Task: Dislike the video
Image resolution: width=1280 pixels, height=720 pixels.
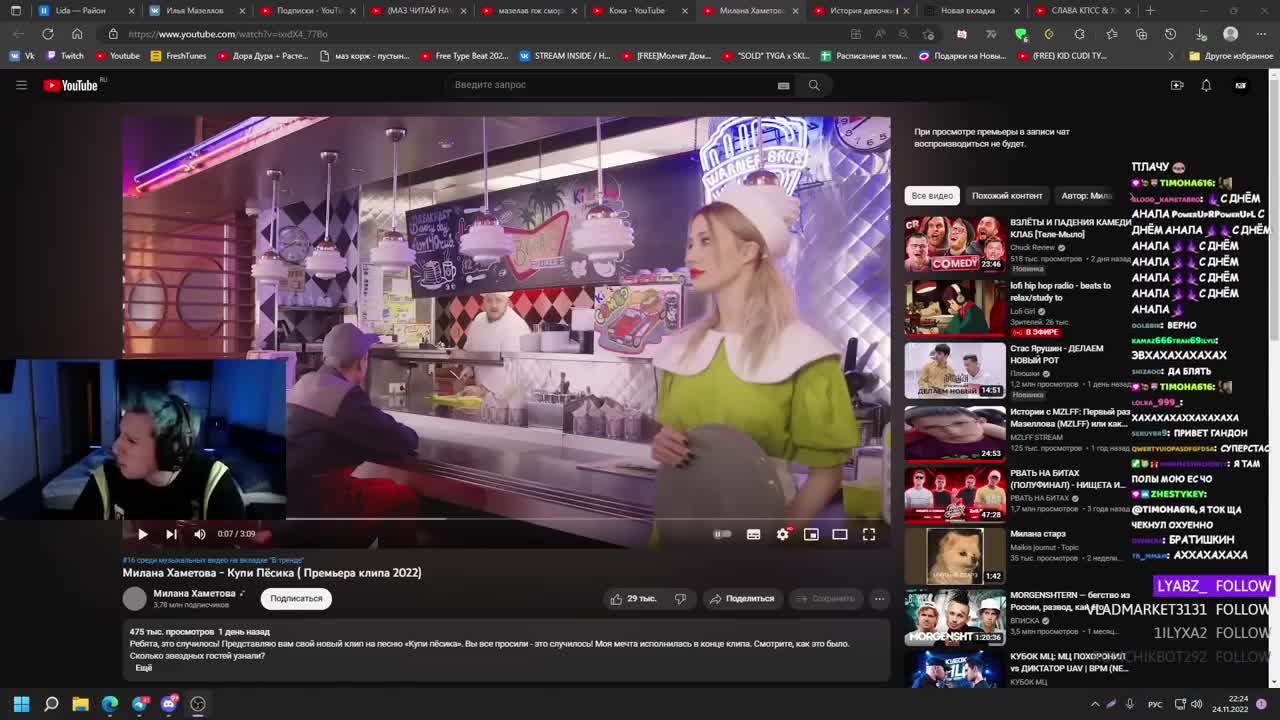Action: (x=680, y=598)
